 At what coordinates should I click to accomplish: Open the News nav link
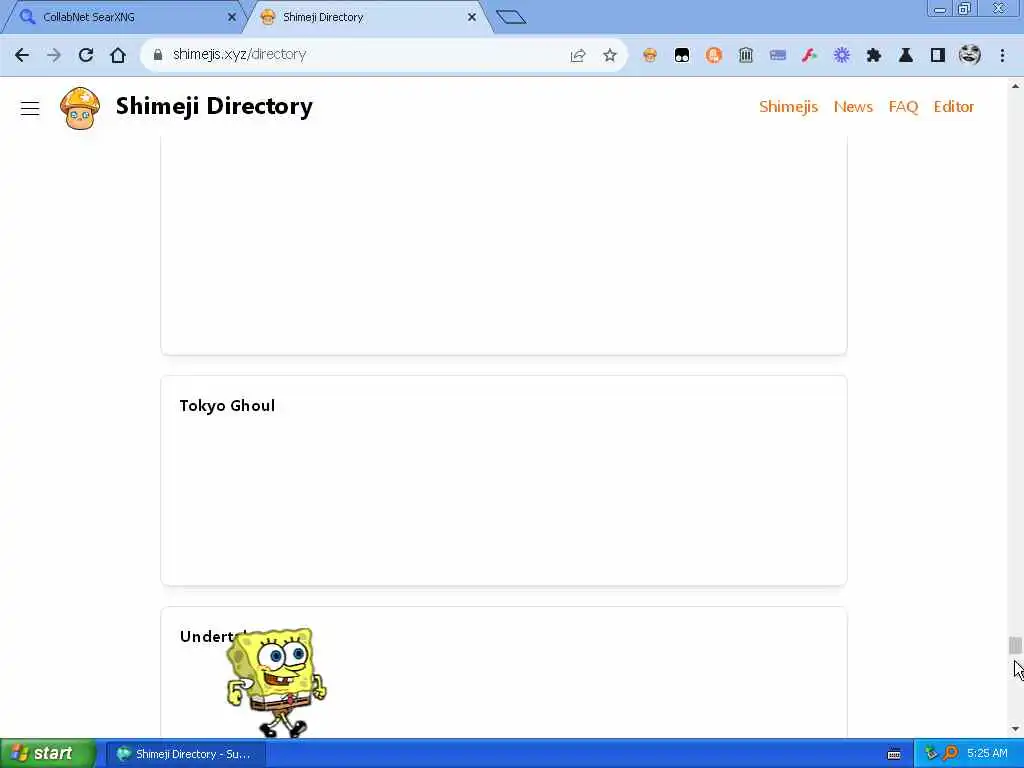853,106
